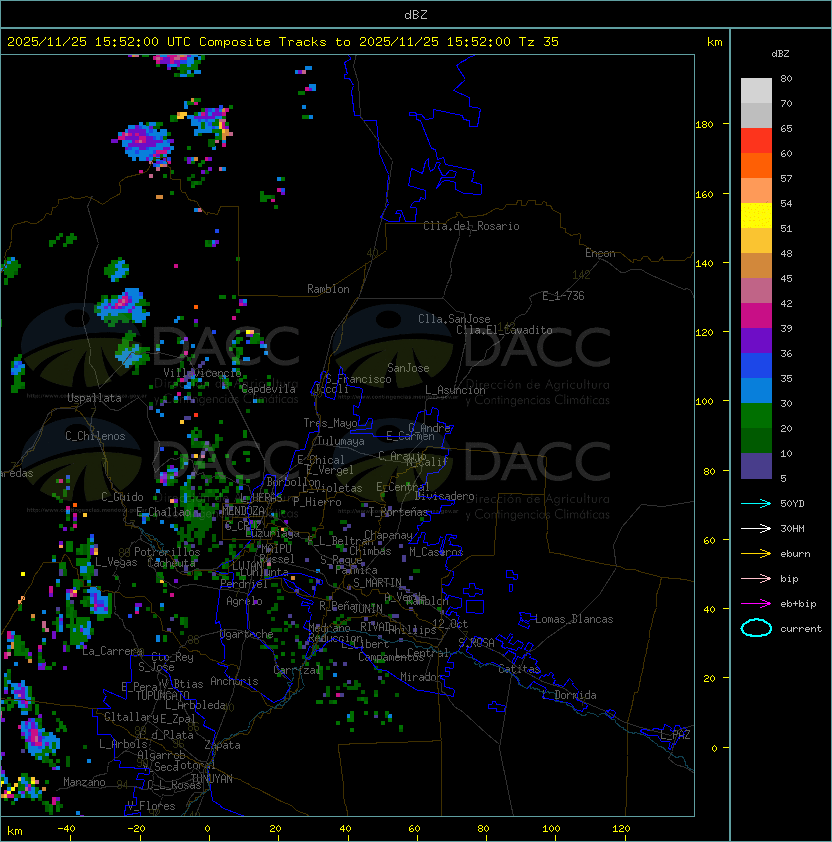Click the Capdevila map label
The image size is (832, 842).
pos(268,389)
